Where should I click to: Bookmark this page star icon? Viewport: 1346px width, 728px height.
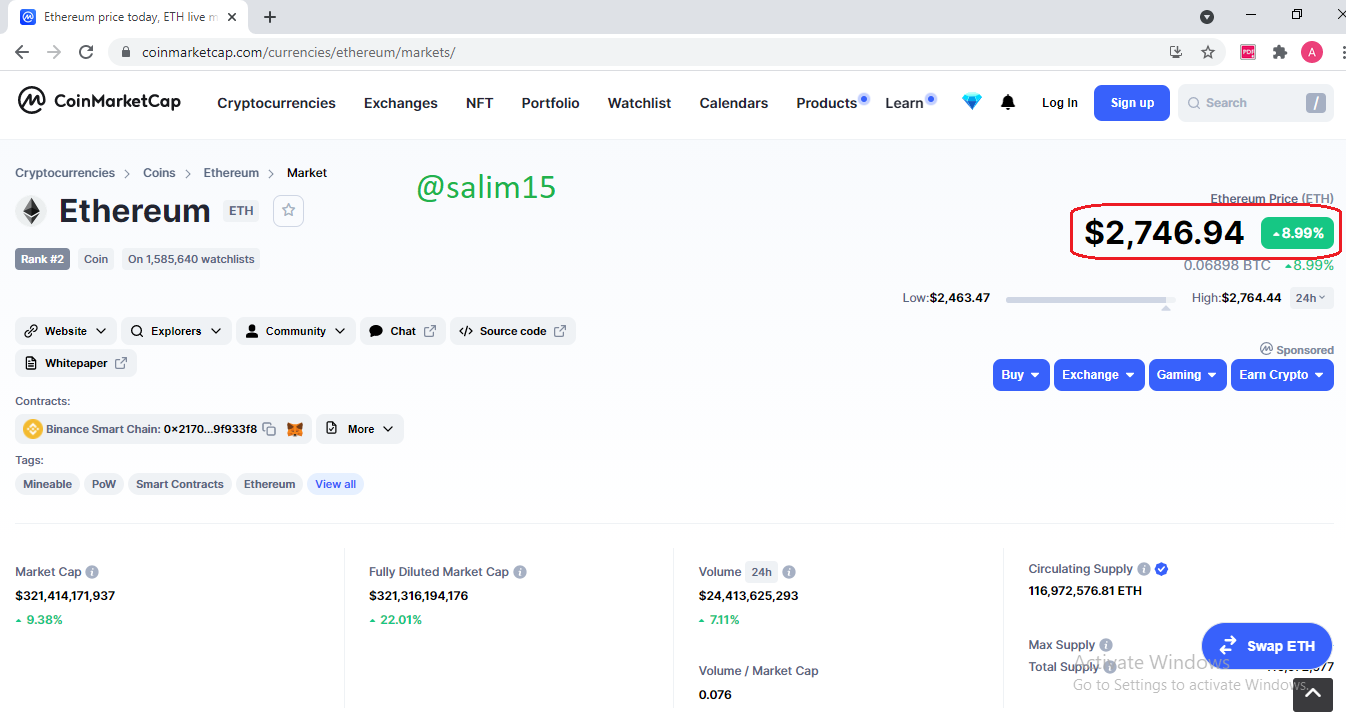[x=1208, y=52]
